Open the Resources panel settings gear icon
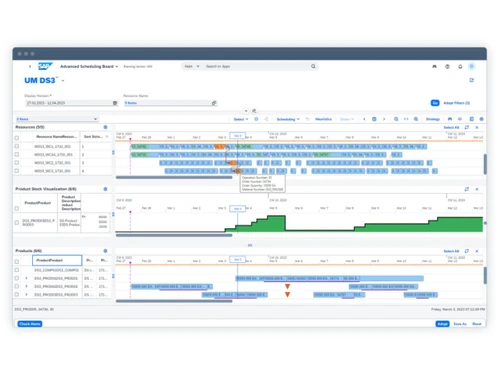500x375 pixels. [105, 127]
